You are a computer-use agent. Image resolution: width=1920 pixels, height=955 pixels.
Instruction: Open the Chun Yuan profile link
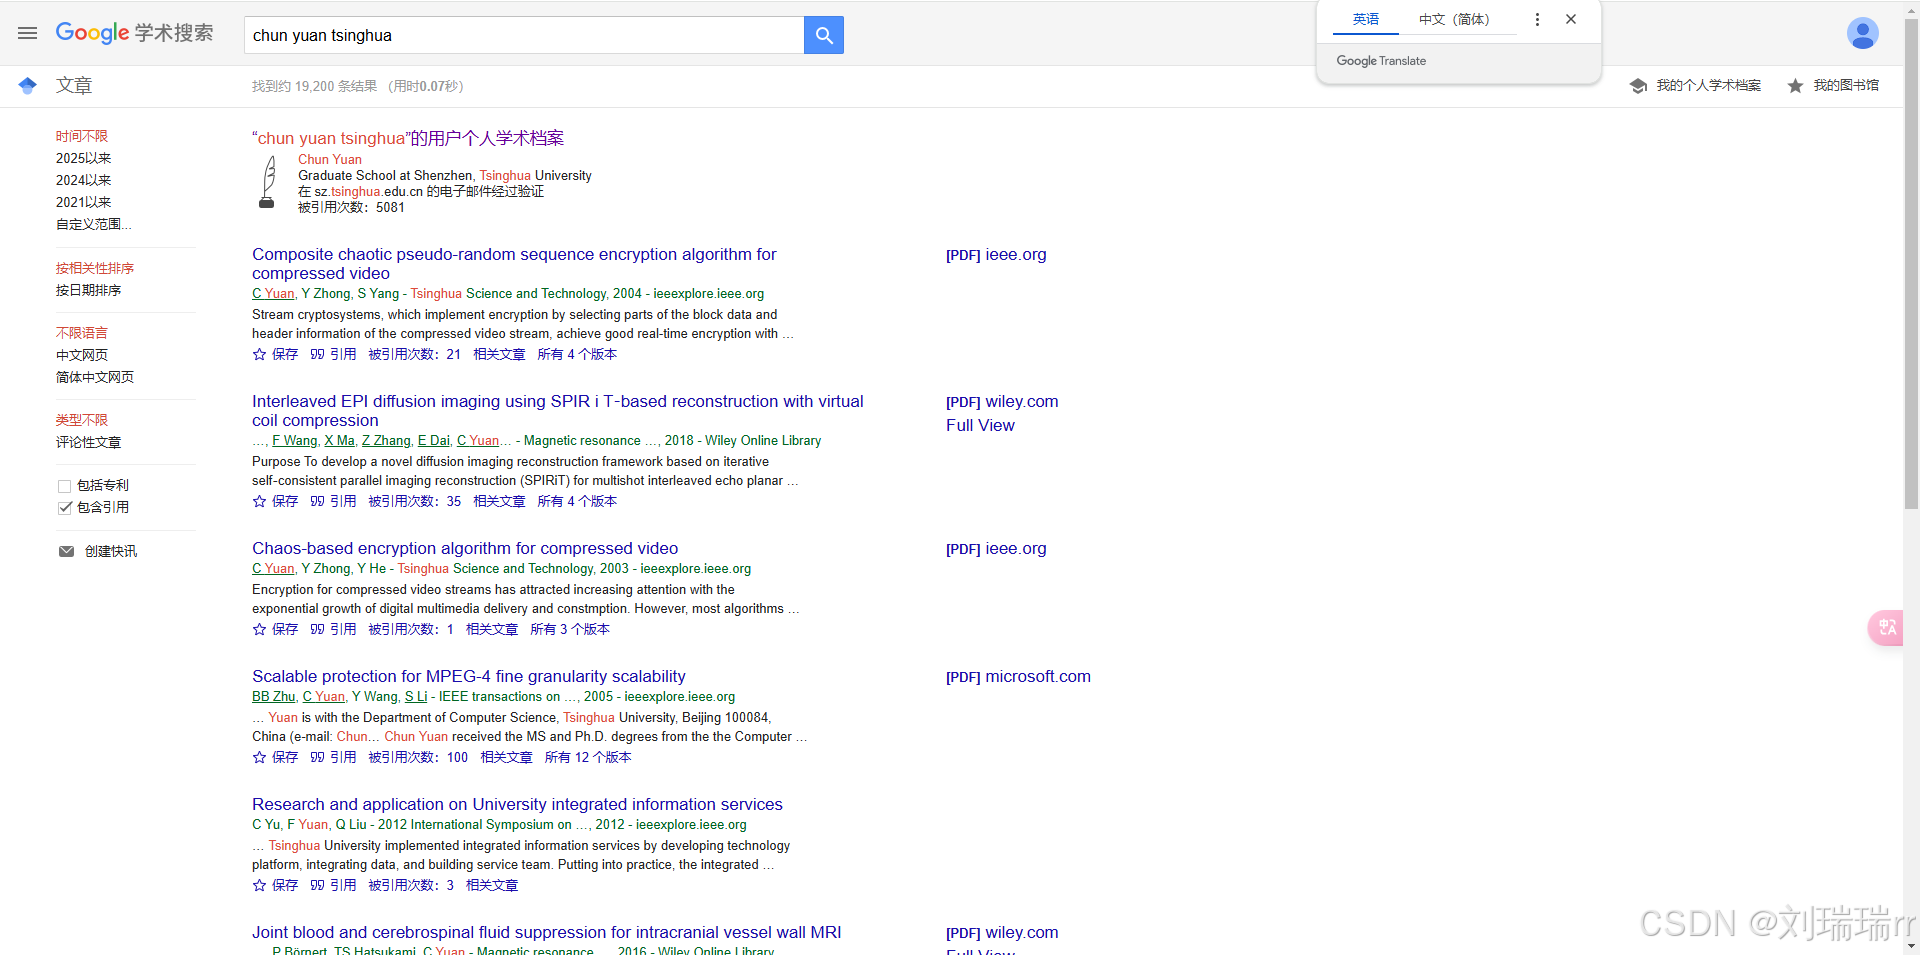point(330,159)
